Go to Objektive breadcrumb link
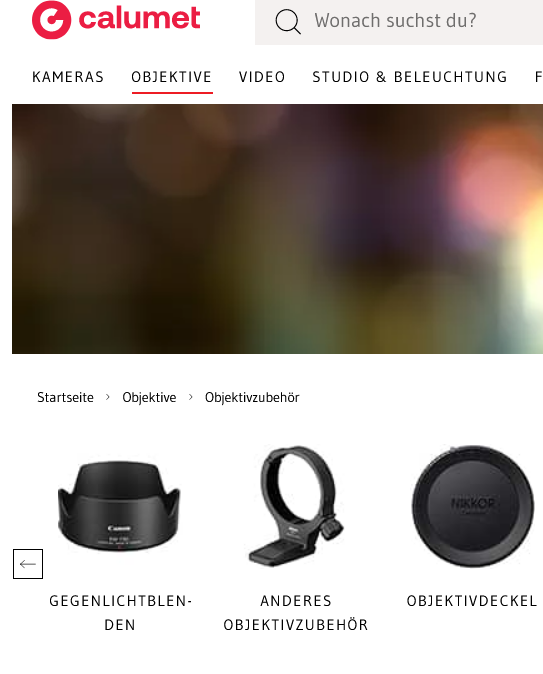Screen dimensions: 543x674 point(149,397)
